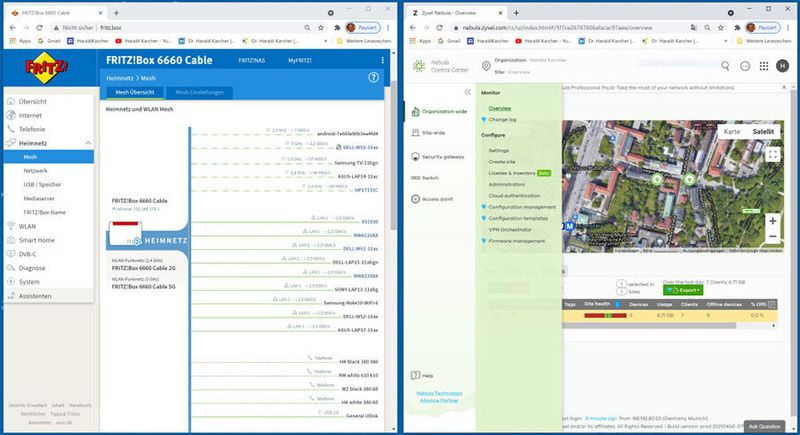The image size is (800, 435).
Task: Open the WLAN section in FRITZ!Box
Action: point(27,226)
